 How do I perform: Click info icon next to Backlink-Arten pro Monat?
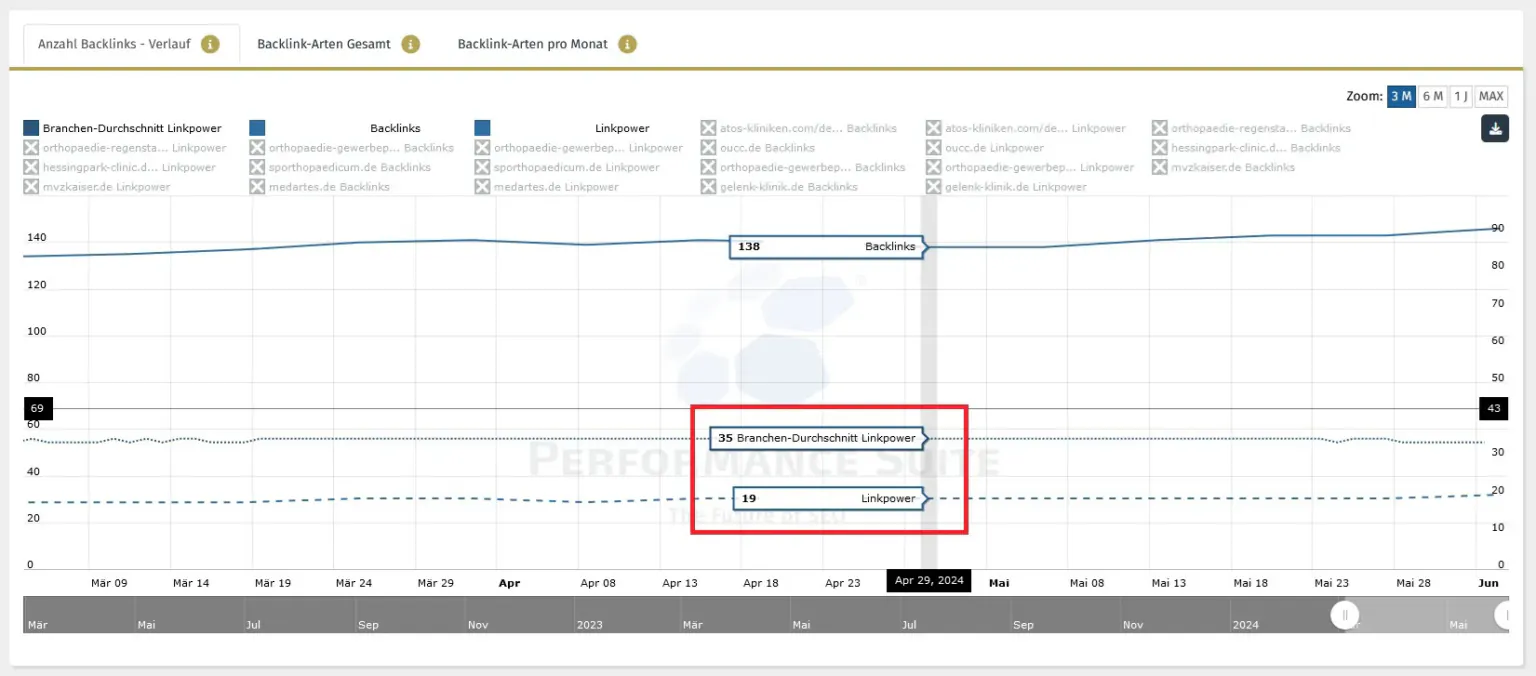click(x=627, y=44)
